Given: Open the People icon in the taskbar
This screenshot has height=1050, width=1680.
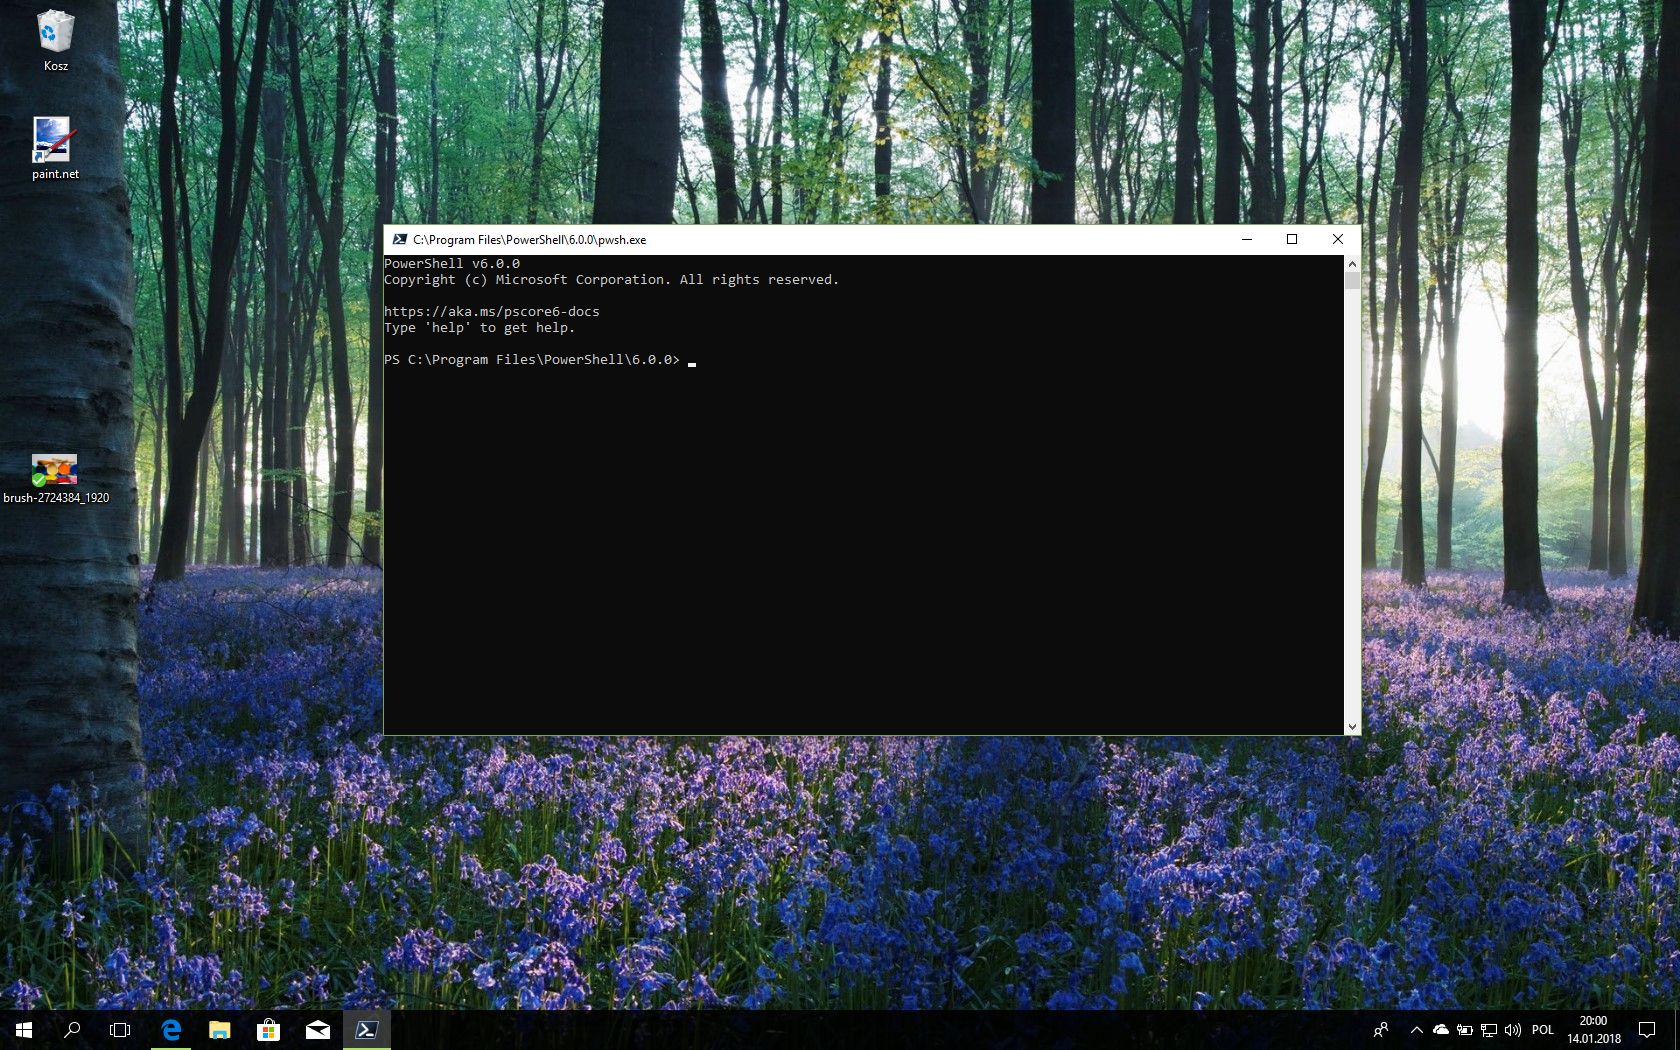Looking at the screenshot, I should click(x=1381, y=1030).
